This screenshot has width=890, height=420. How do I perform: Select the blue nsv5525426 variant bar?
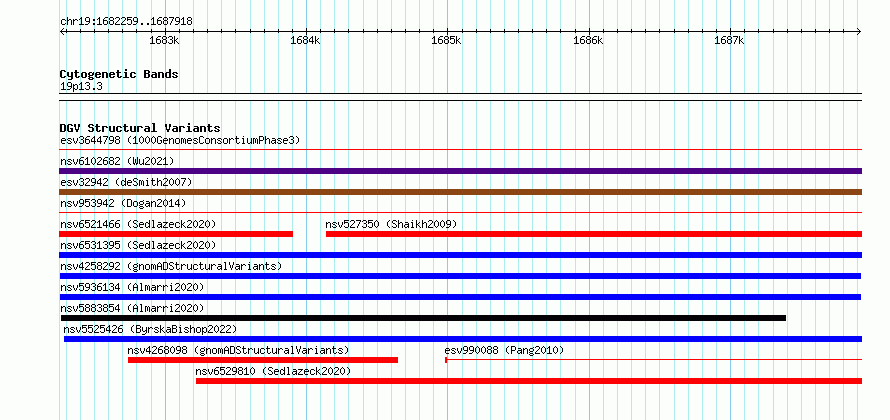pos(463,339)
